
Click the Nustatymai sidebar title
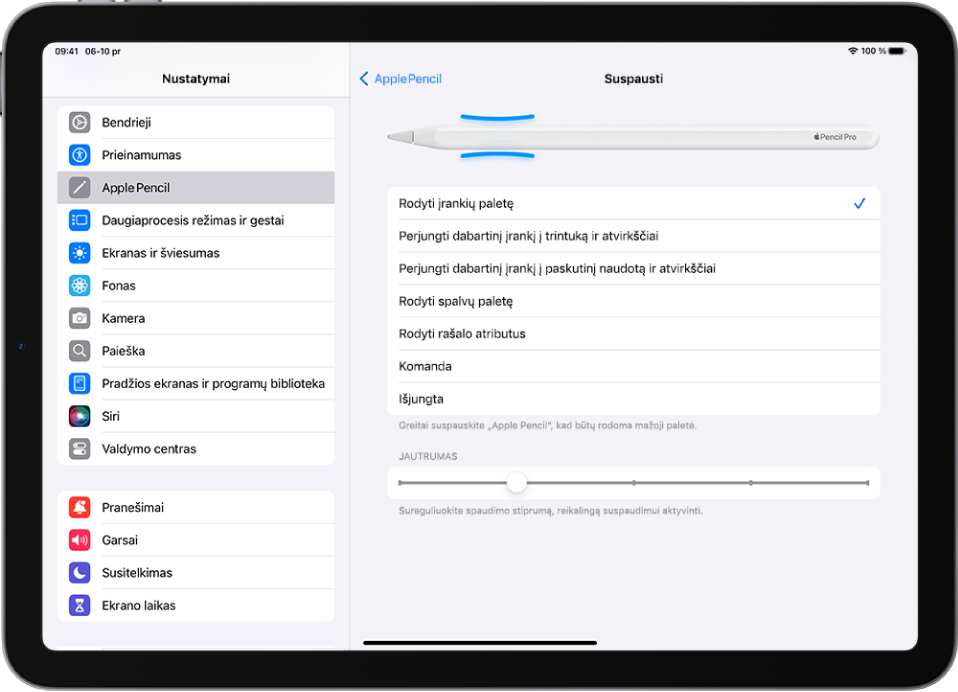(196, 79)
